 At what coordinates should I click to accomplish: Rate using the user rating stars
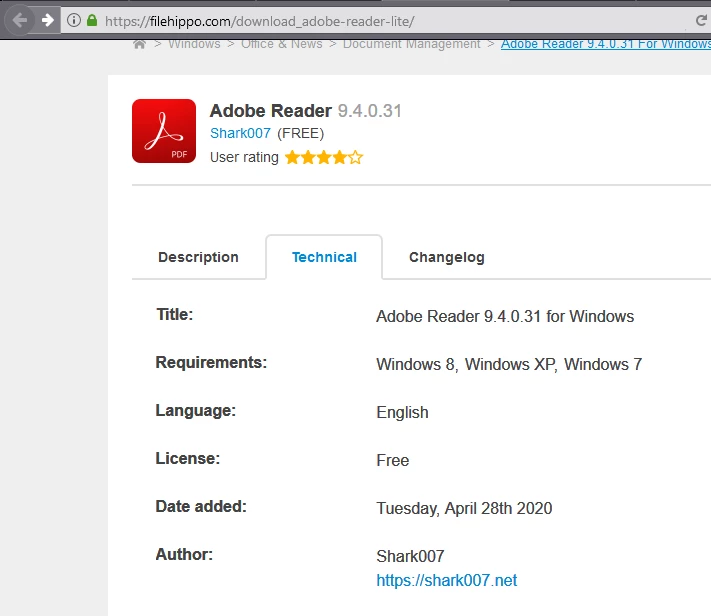[x=324, y=157]
